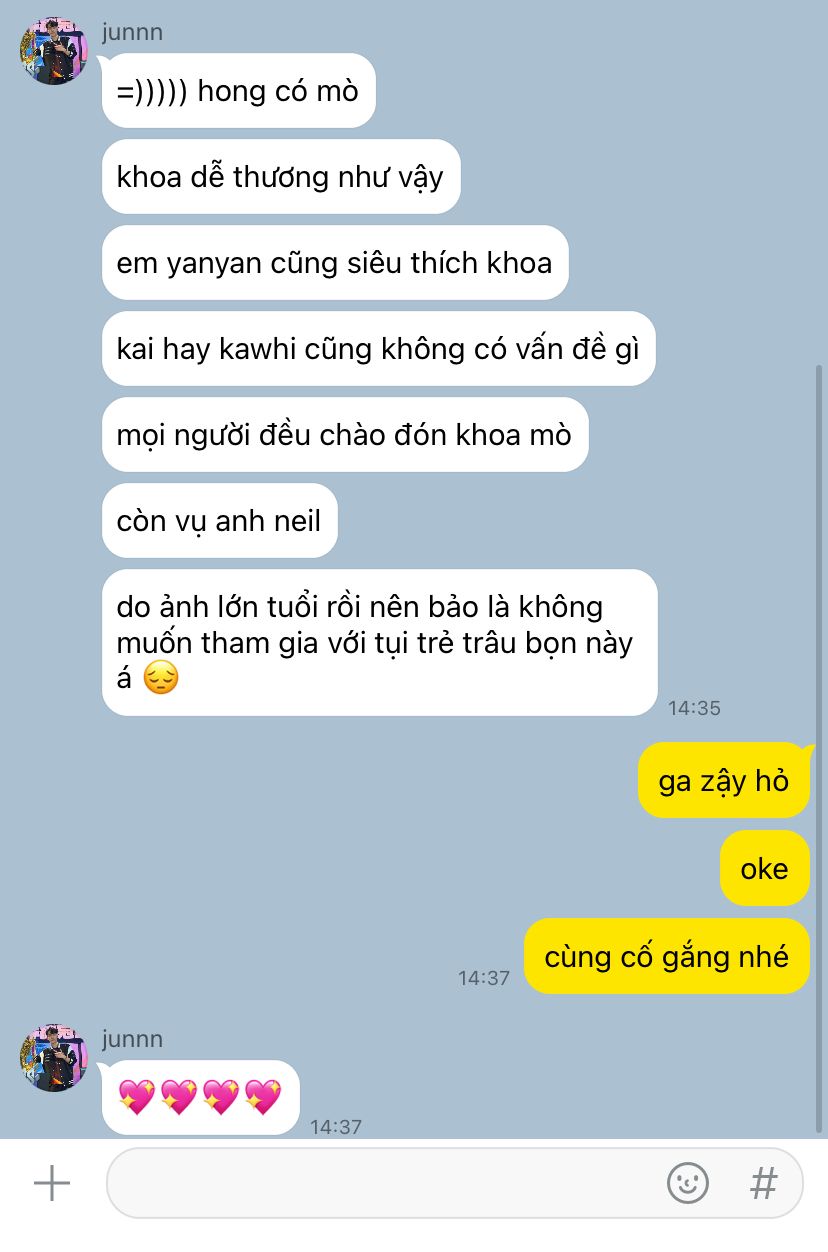
Task: Open the plus attachment menu icon
Action: click(x=52, y=1184)
